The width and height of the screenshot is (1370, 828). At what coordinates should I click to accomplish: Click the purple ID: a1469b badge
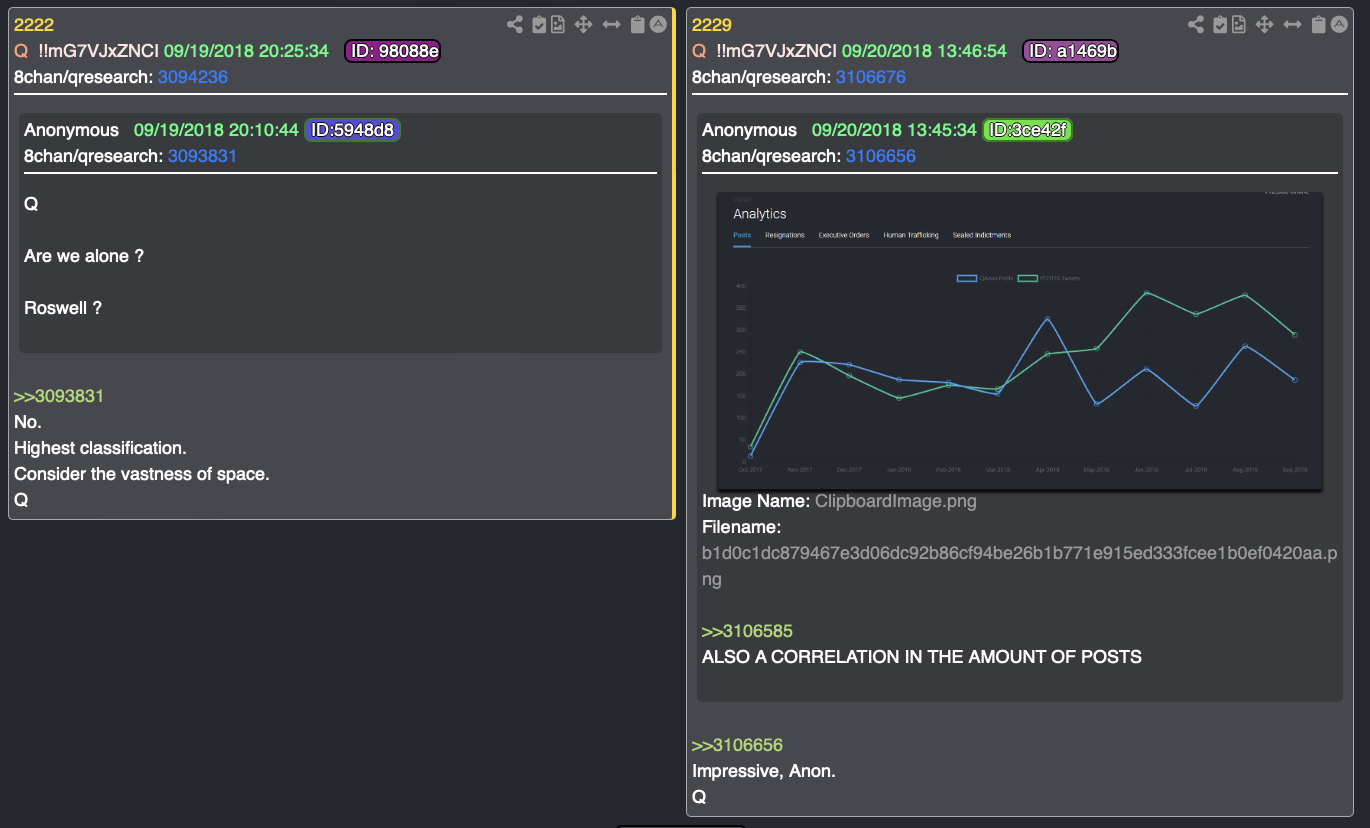point(1070,51)
